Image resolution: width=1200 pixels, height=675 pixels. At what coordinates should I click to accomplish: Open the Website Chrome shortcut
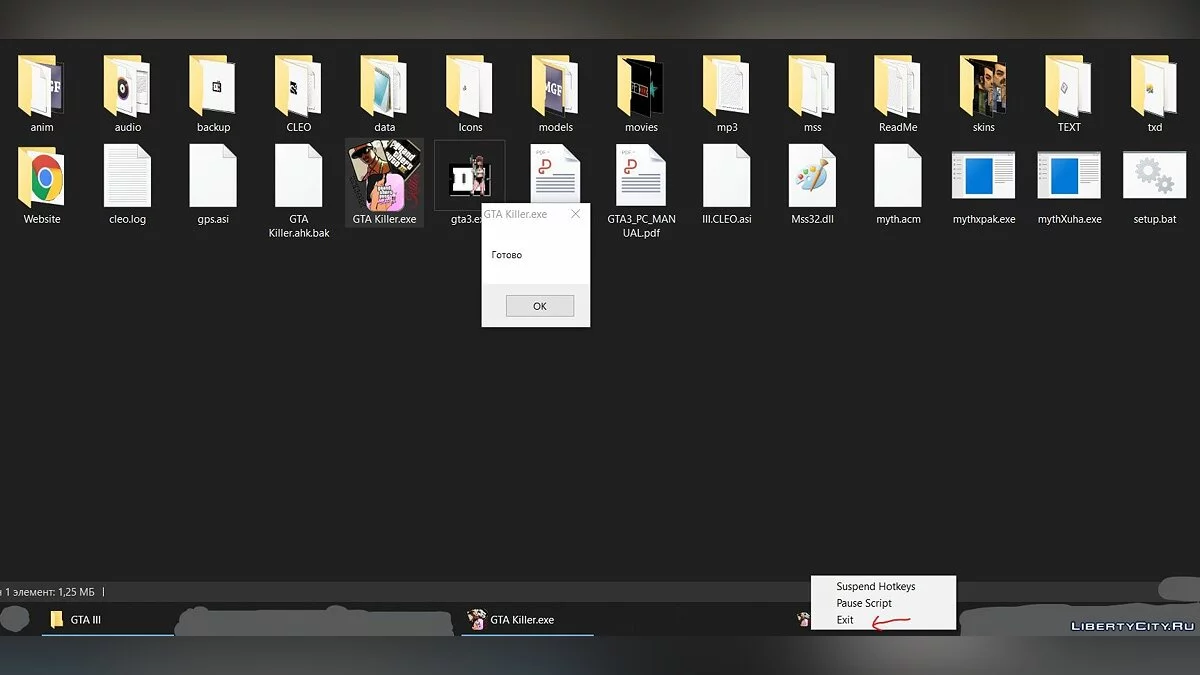(40, 180)
